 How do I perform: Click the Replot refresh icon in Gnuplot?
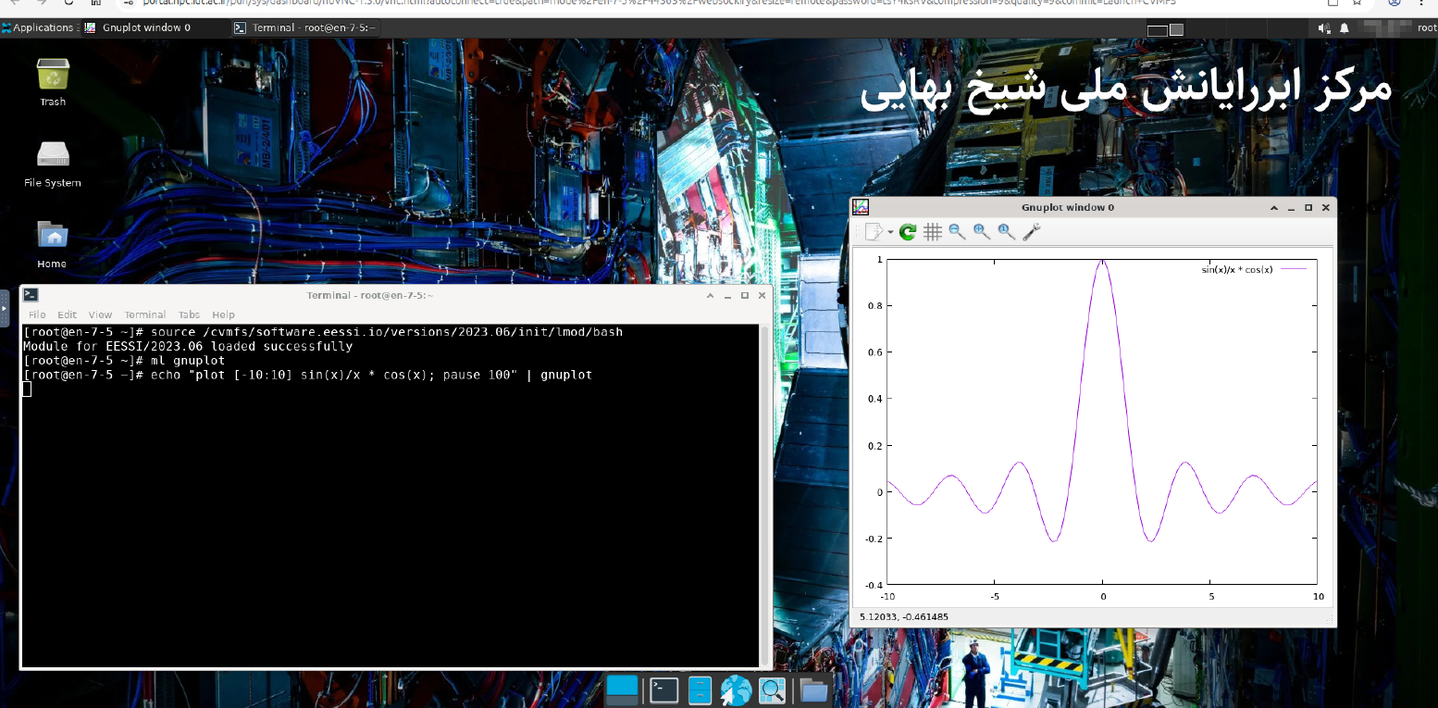(907, 232)
